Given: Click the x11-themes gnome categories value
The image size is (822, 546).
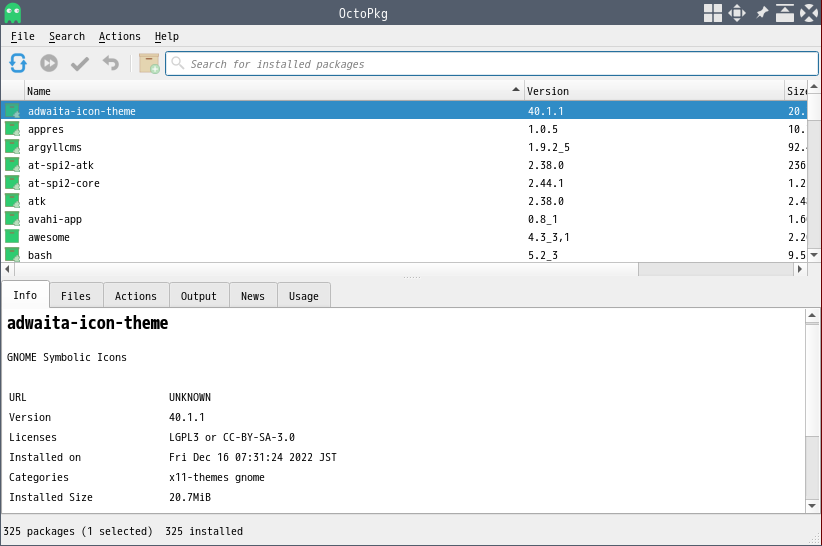Looking at the screenshot, I should tap(217, 477).
